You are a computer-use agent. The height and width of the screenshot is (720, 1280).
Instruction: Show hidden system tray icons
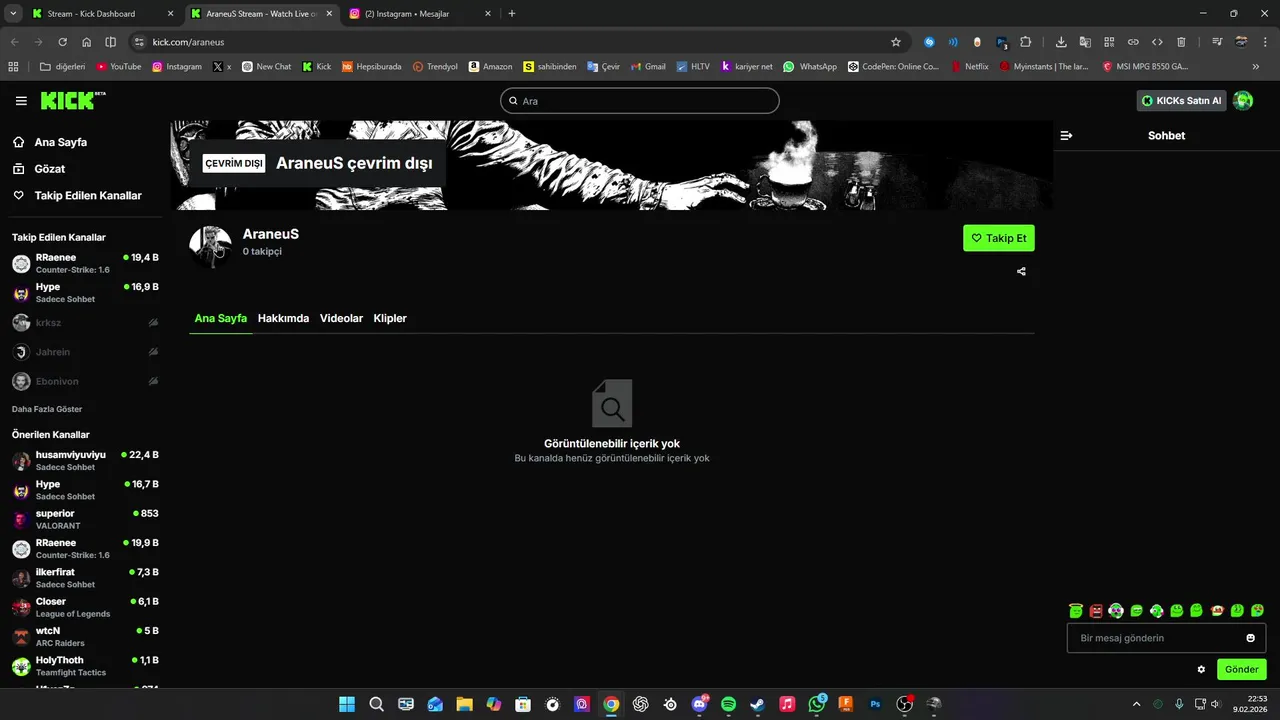click(1135, 704)
